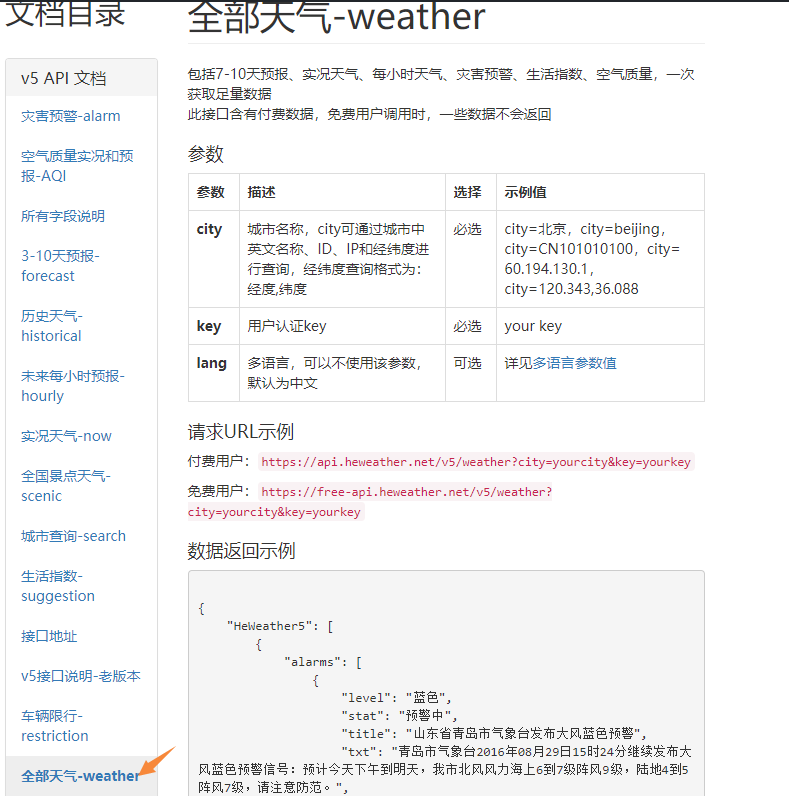Click the 参数 section heading
This screenshot has height=796, width=789.
point(206,153)
